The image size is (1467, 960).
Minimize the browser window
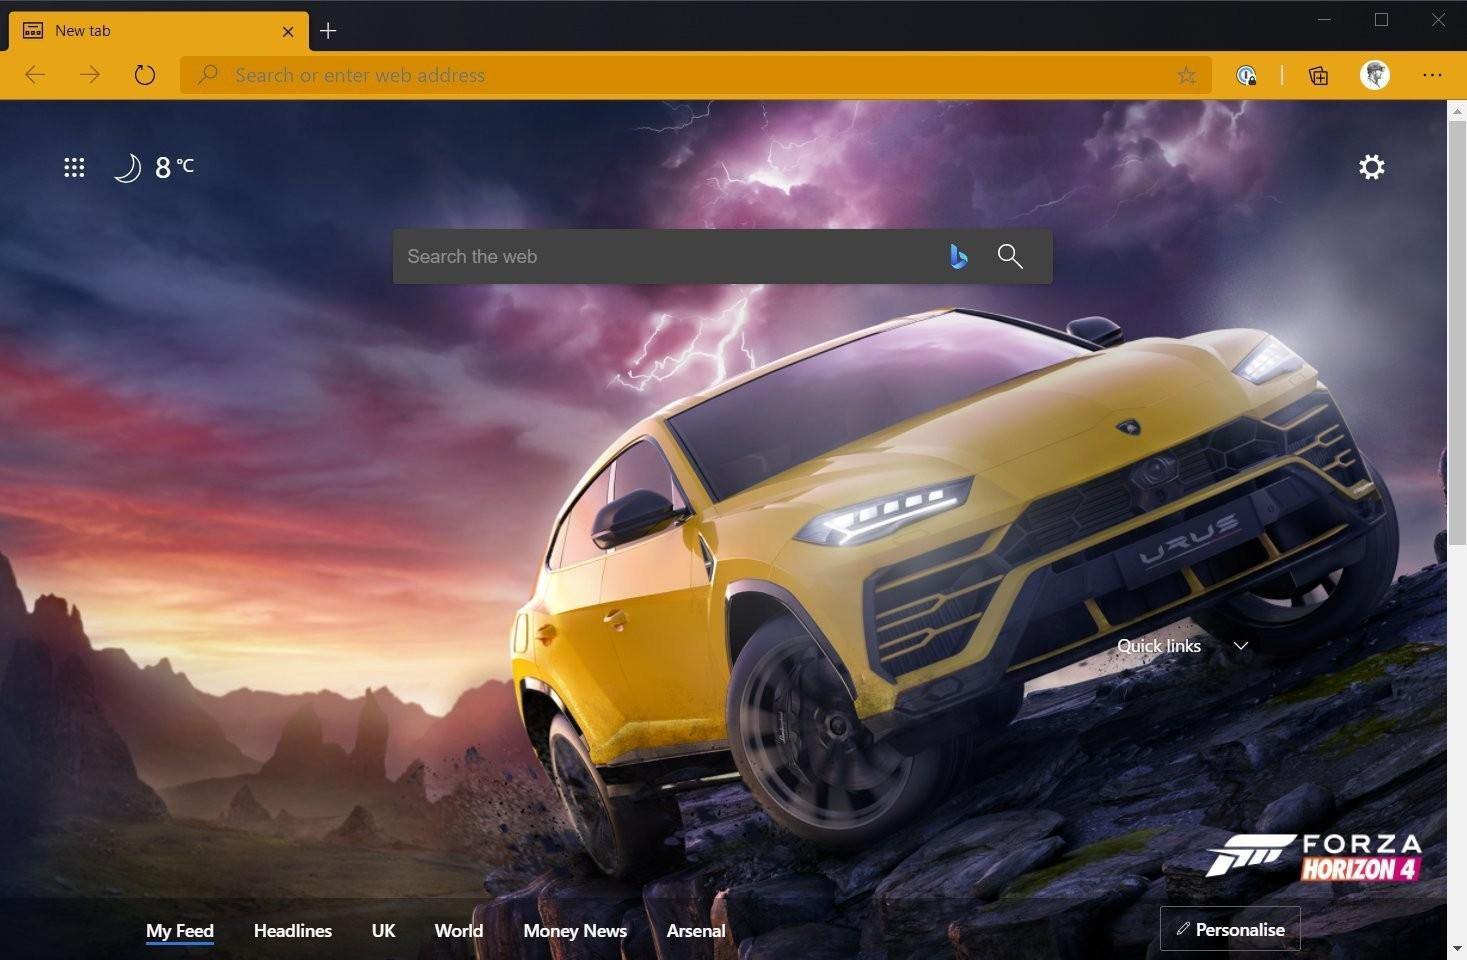click(x=1325, y=20)
